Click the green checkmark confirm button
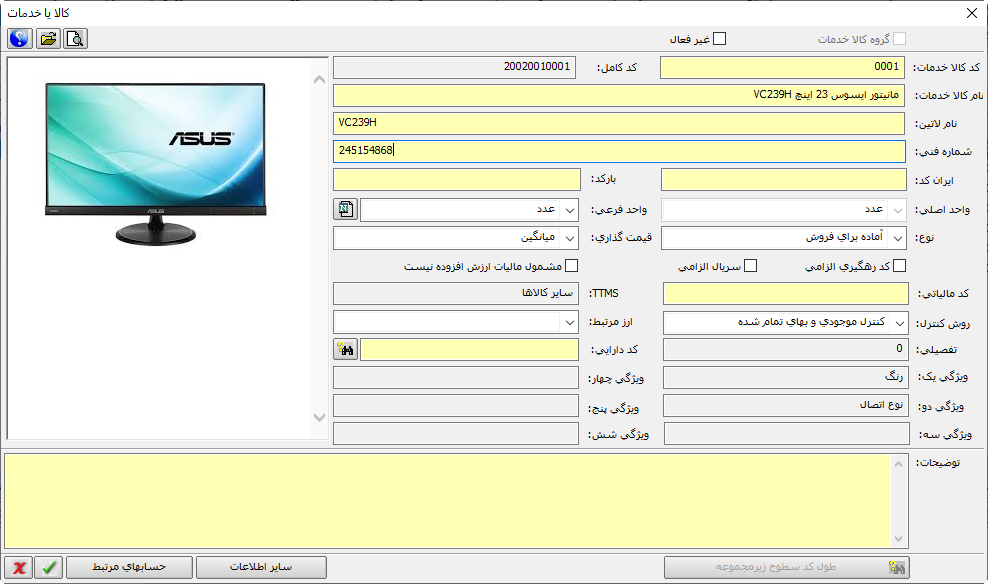 point(49,567)
